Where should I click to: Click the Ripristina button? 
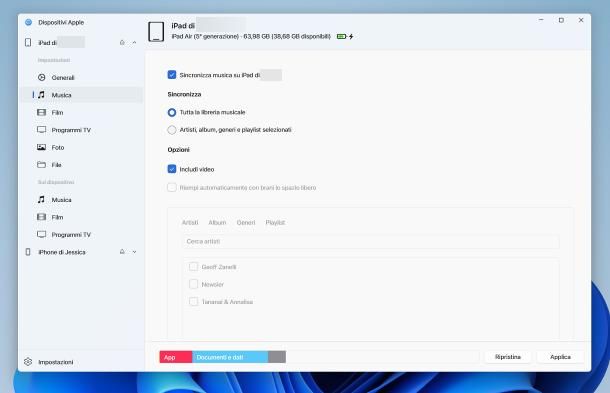[x=508, y=357]
